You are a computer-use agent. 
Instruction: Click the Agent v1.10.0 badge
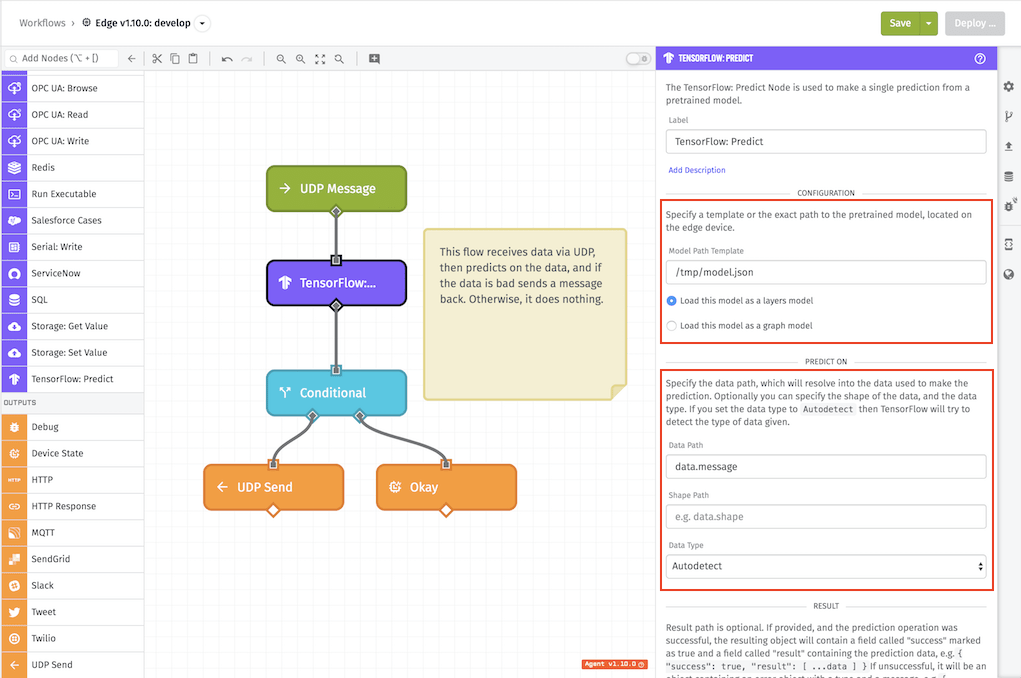coord(615,664)
